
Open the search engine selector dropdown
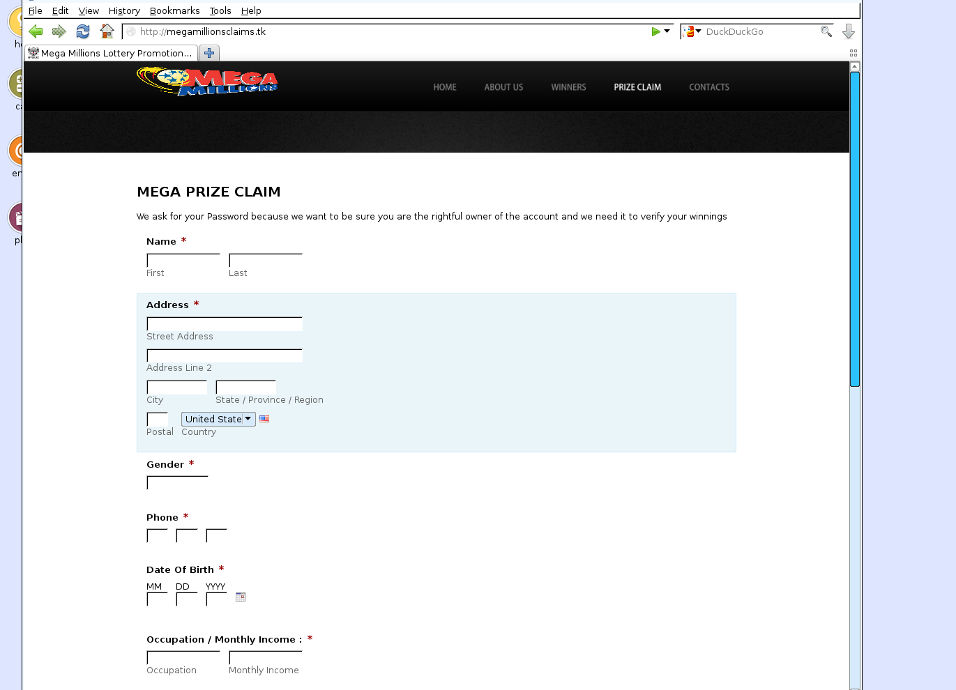pos(691,32)
